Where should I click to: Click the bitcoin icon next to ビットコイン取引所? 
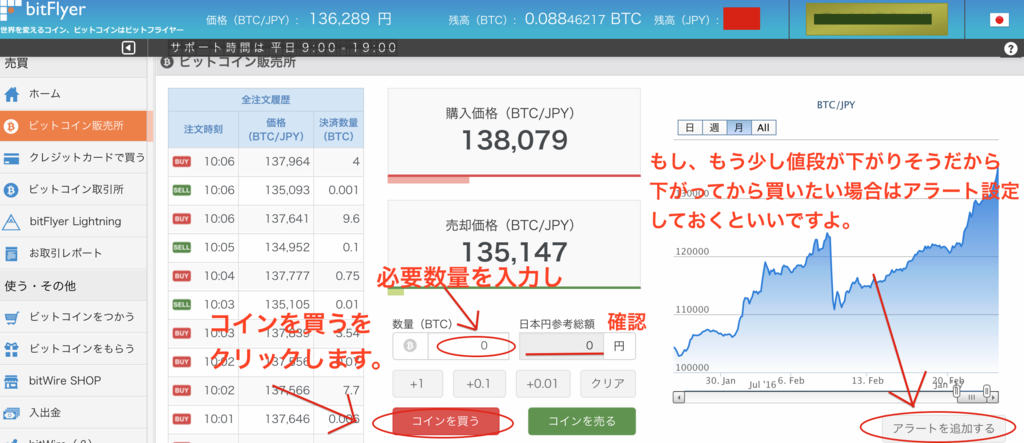pos(11,190)
